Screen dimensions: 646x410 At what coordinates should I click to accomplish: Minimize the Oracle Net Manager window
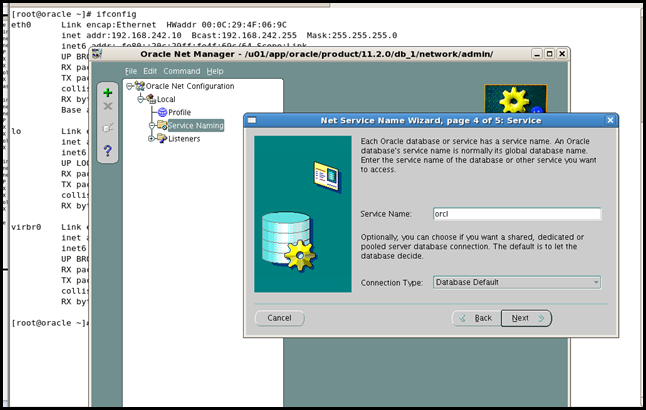tap(536, 54)
